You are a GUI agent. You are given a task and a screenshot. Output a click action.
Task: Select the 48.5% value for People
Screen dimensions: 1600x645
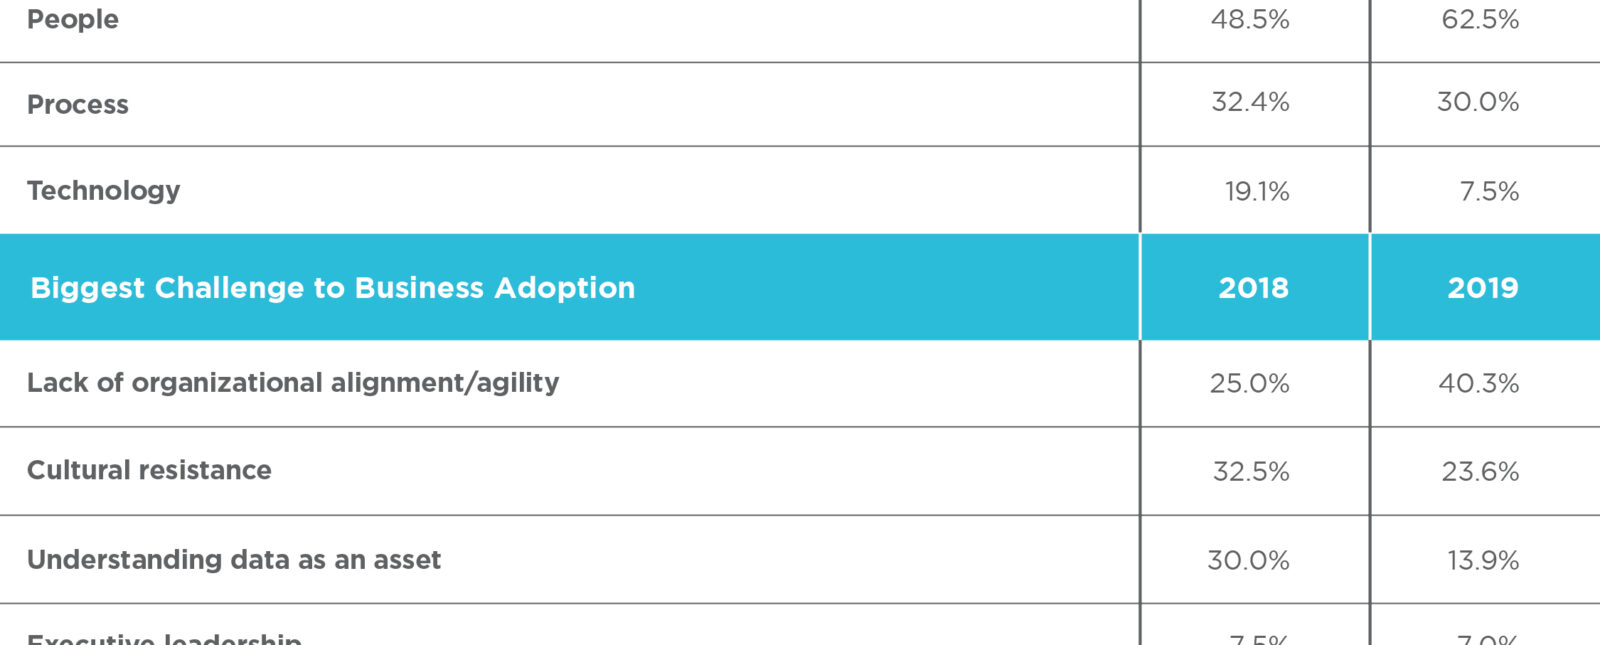(x=1250, y=20)
